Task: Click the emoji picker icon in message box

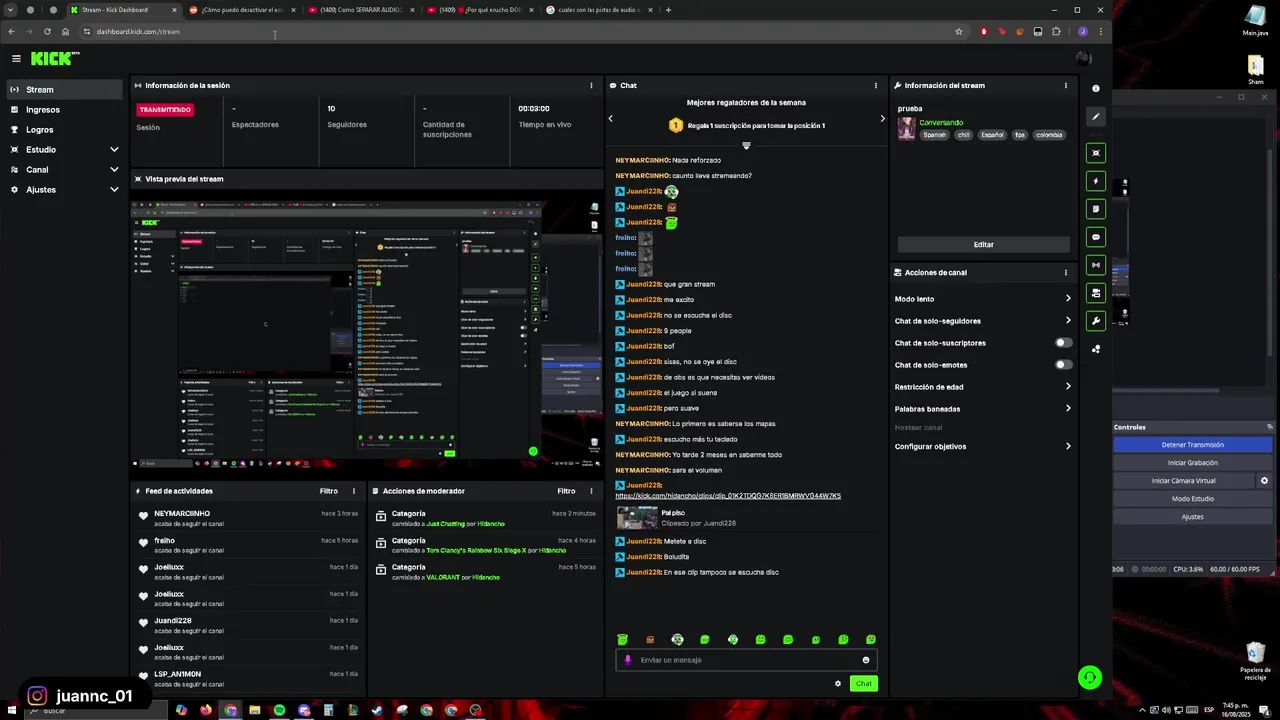Action: 866,660
